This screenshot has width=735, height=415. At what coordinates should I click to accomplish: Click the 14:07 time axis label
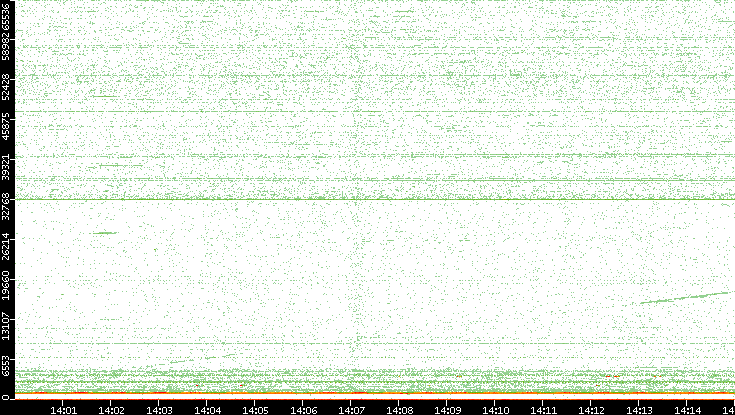[351, 410]
